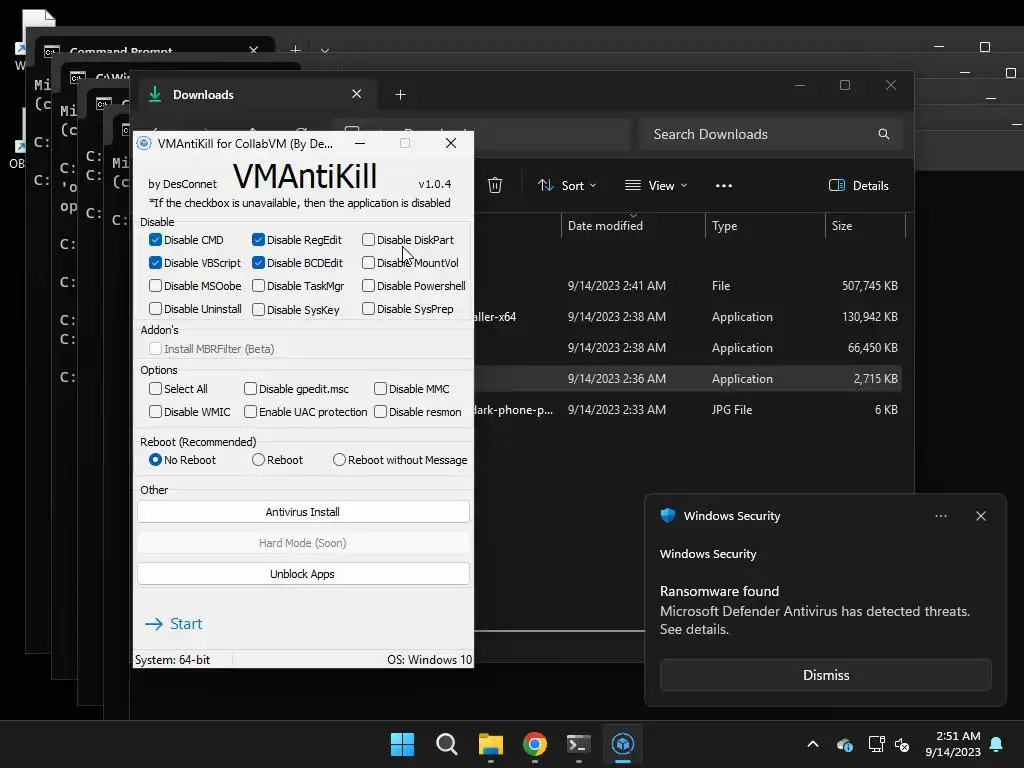1024x768 pixels.
Task: Select the Application row sized 2,715 KB
Action: tap(688, 379)
